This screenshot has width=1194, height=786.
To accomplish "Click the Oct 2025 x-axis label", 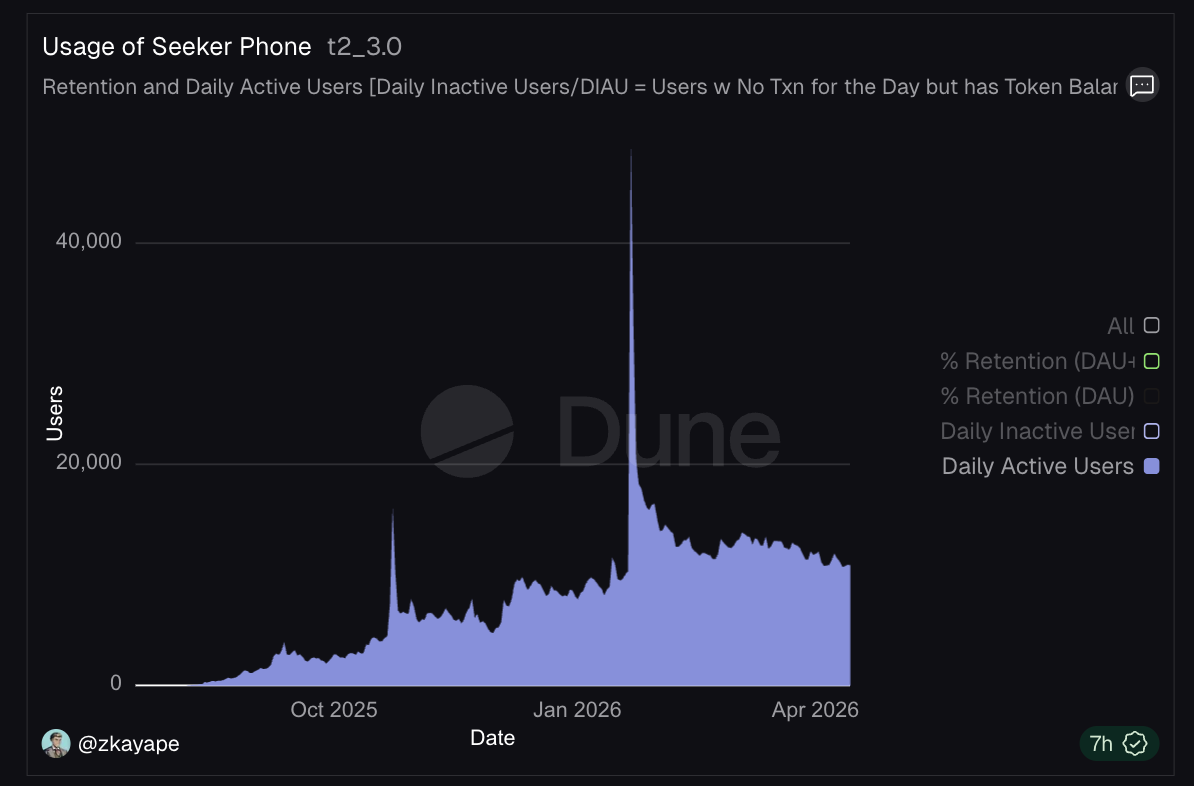I will pos(334,710).
